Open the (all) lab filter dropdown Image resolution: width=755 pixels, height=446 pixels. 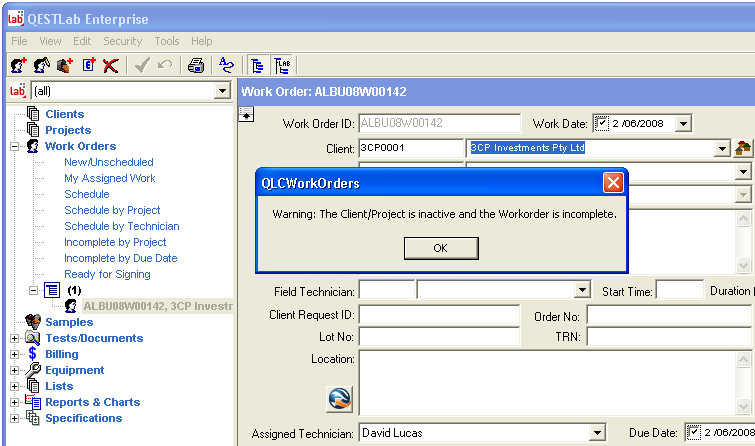tap(222, 91)
